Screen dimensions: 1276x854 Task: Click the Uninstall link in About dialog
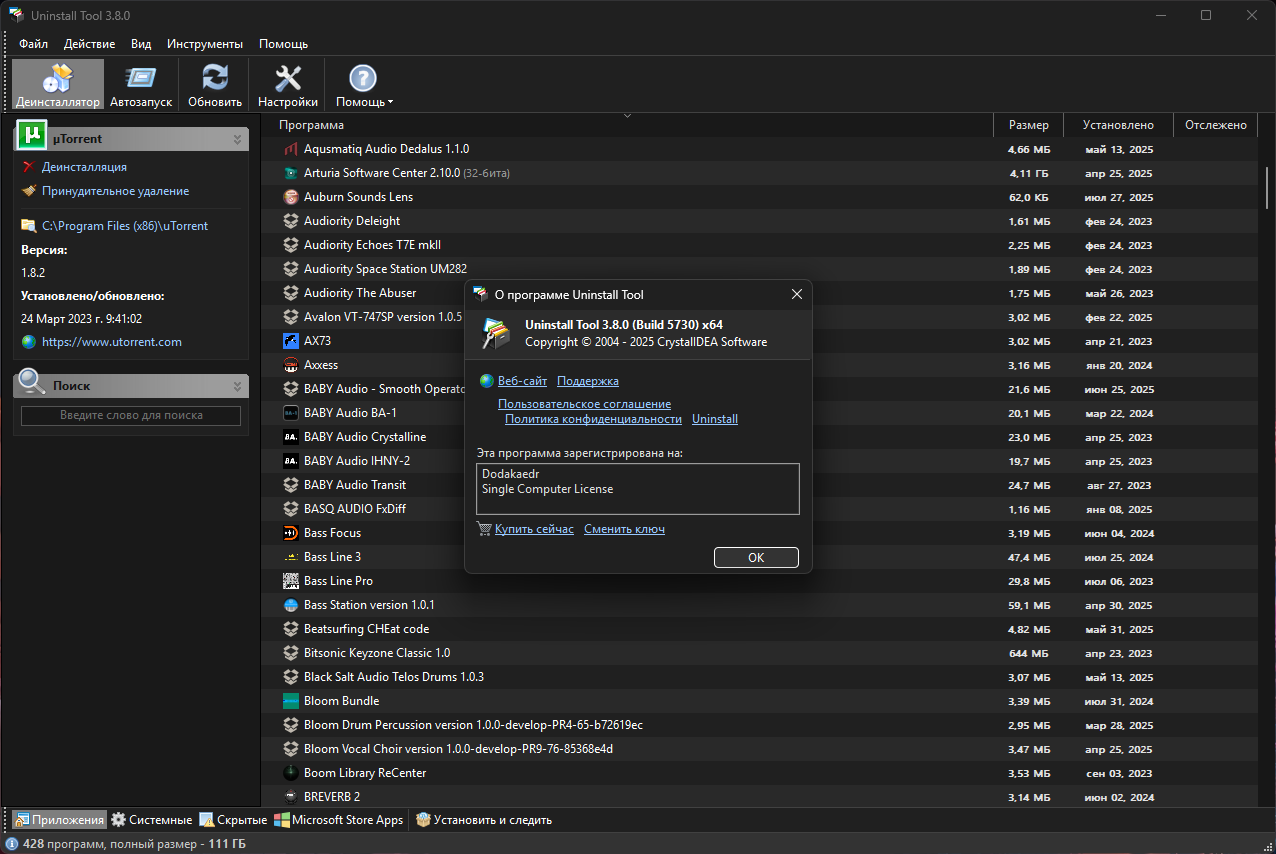[x=715, y=419]
